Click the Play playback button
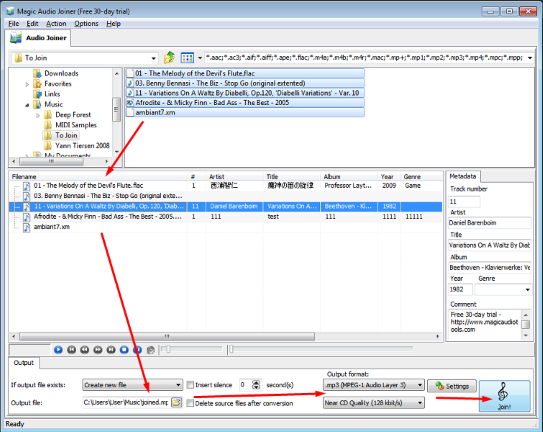 (x=58, y=350)
